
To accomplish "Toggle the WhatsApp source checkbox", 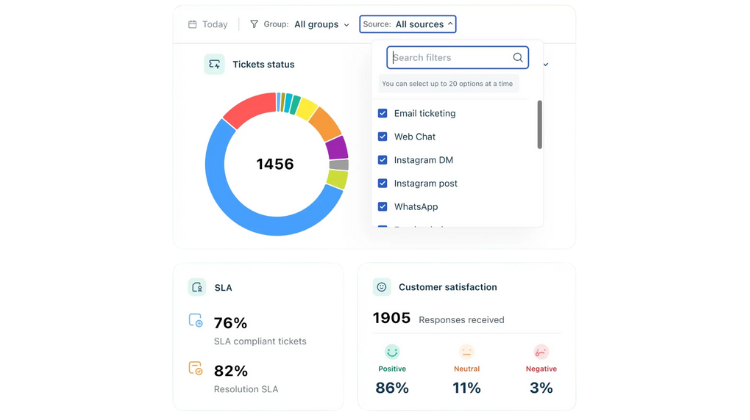I will click(x=382, y=207).
